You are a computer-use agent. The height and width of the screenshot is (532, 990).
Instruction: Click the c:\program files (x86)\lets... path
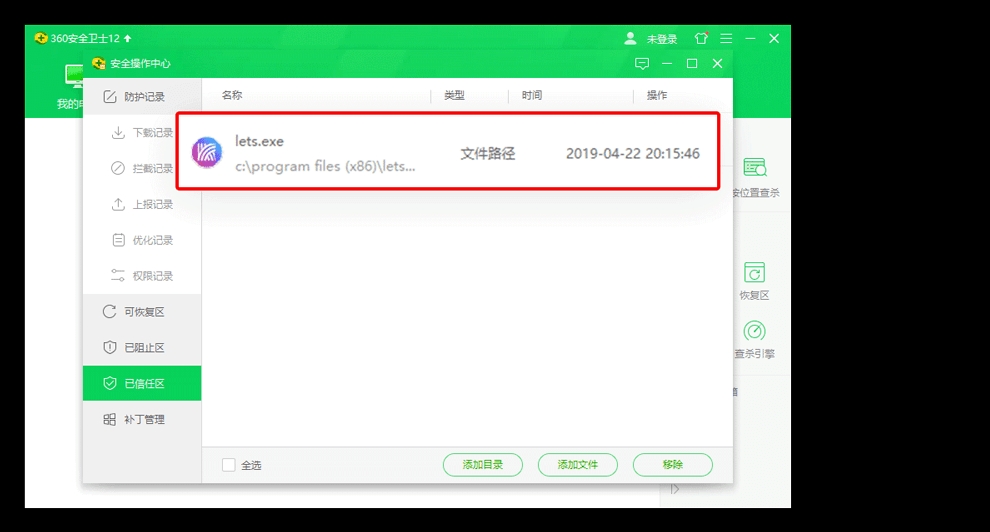click(x=325, y=167)
